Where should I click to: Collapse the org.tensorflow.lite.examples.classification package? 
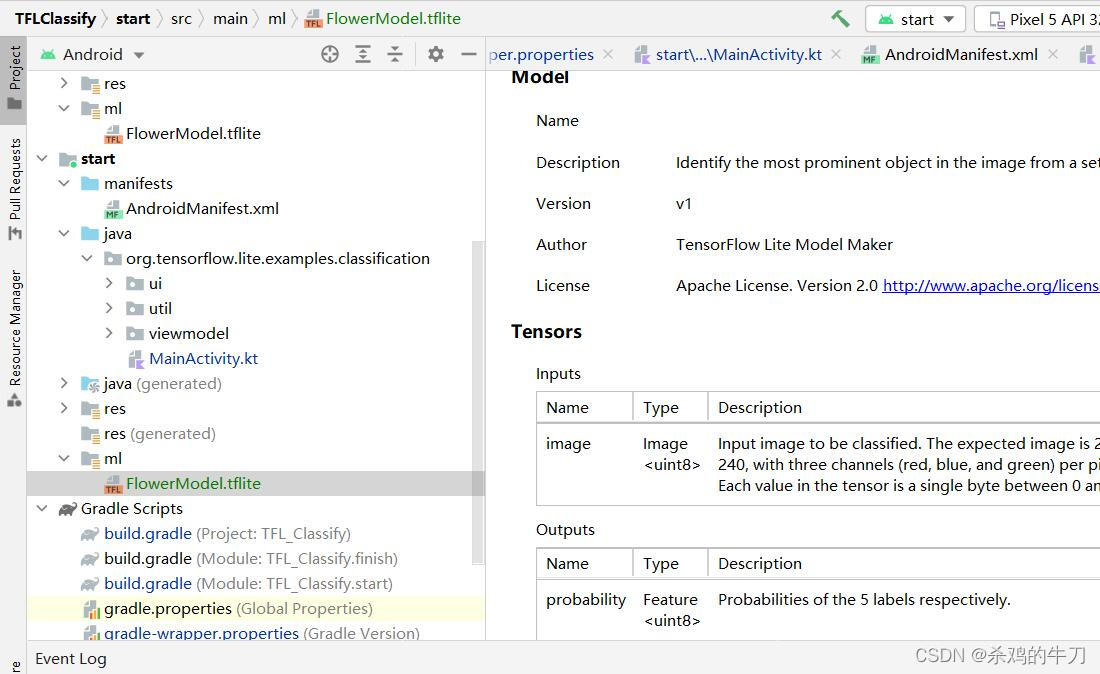(x=86, y=259)
